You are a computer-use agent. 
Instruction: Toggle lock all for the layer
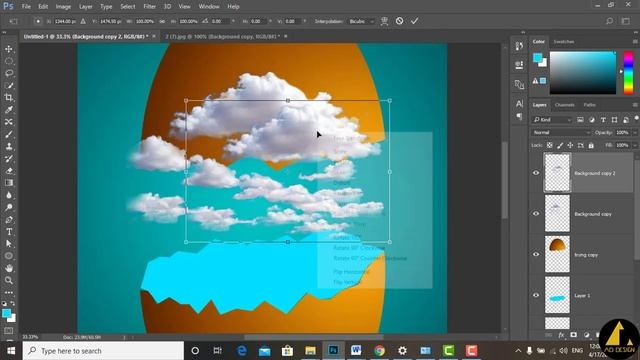tap(591, 145)
